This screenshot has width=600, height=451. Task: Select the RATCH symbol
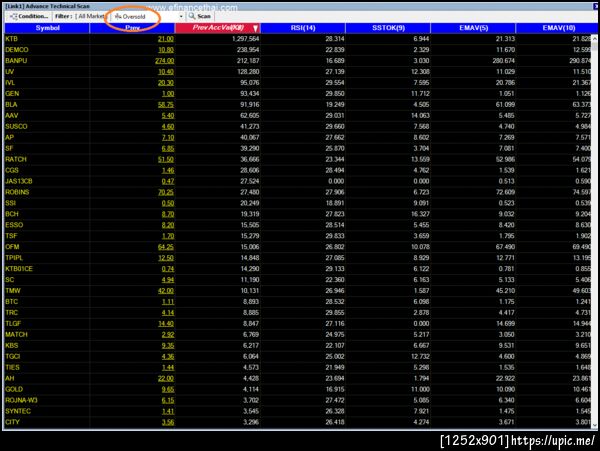click(16, 159)
